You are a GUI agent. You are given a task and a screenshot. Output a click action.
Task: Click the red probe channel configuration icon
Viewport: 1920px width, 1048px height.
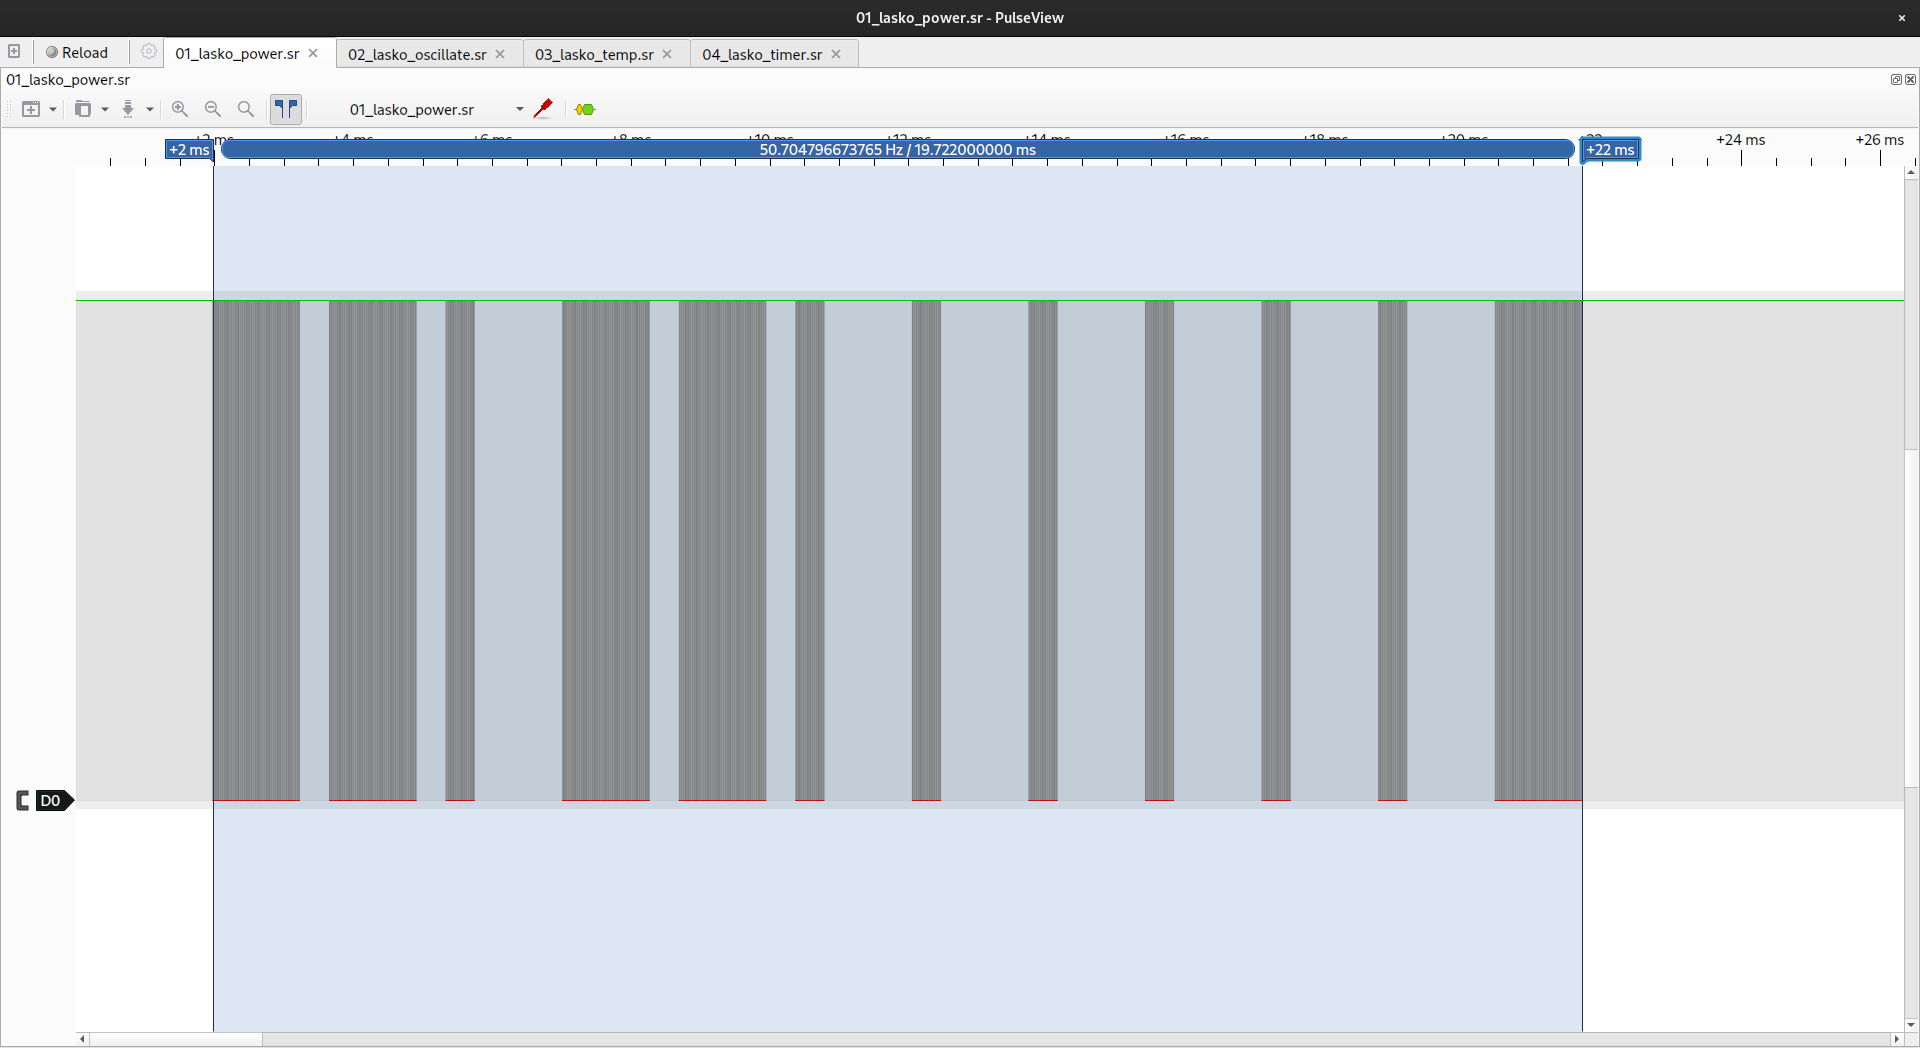coord(543,109)
